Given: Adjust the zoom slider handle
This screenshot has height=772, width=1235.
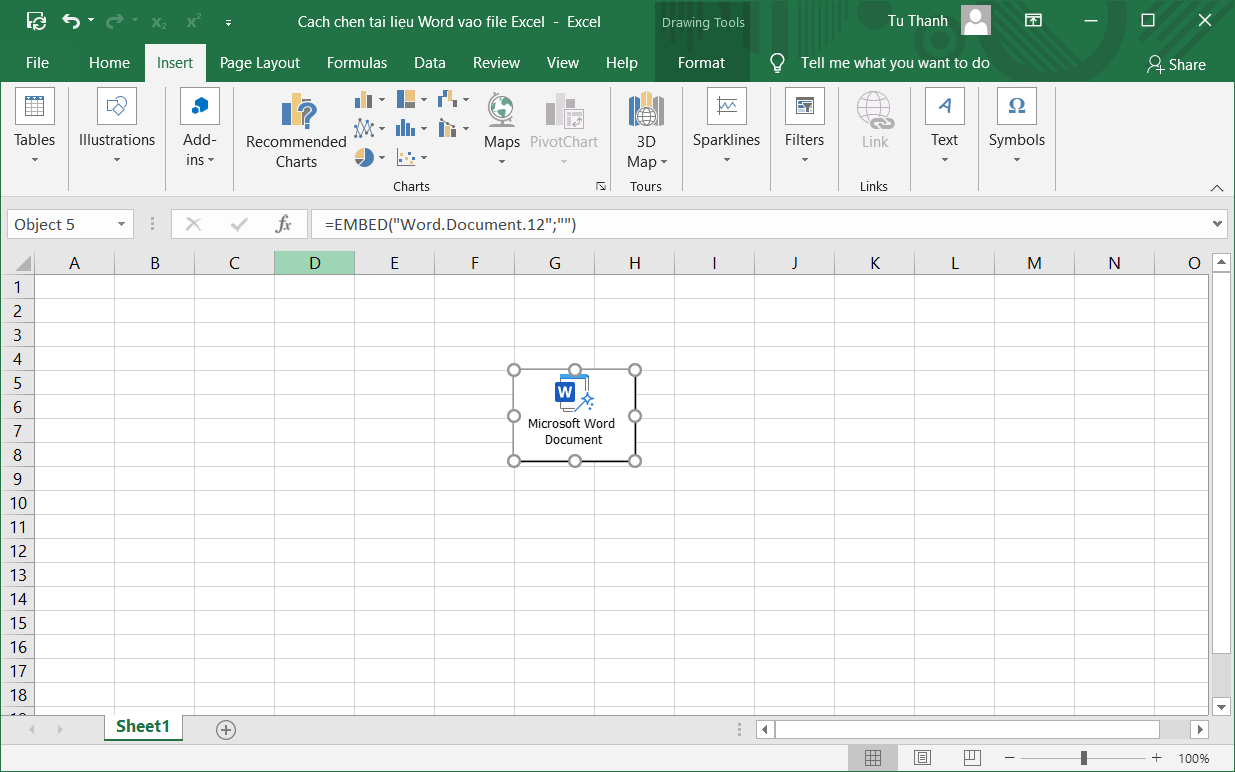Looking at the screenshot, I should [1083, 758].
